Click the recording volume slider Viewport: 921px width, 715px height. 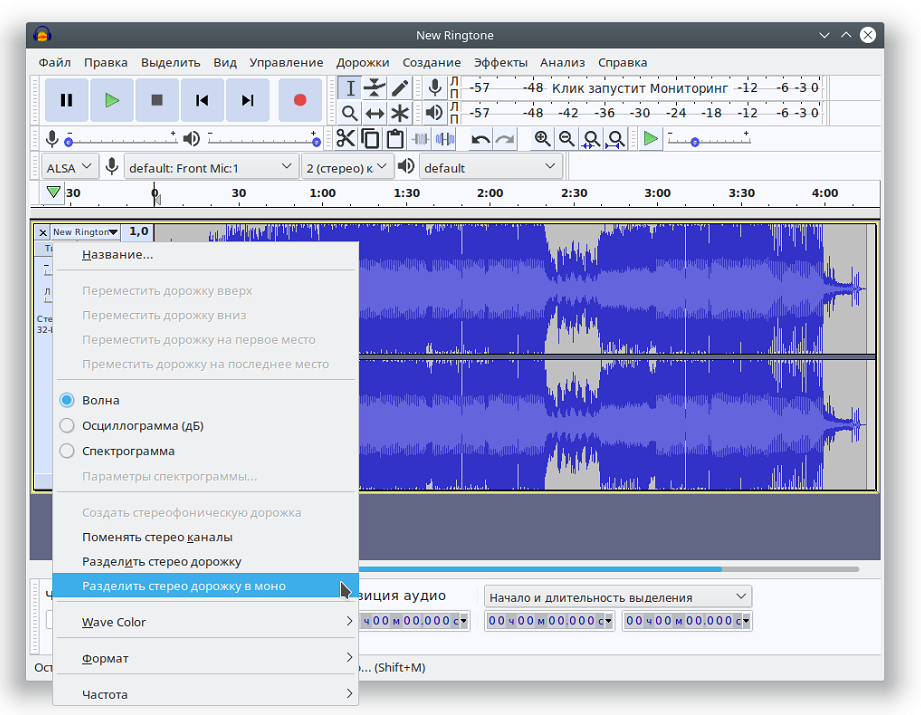click(120, 140)
